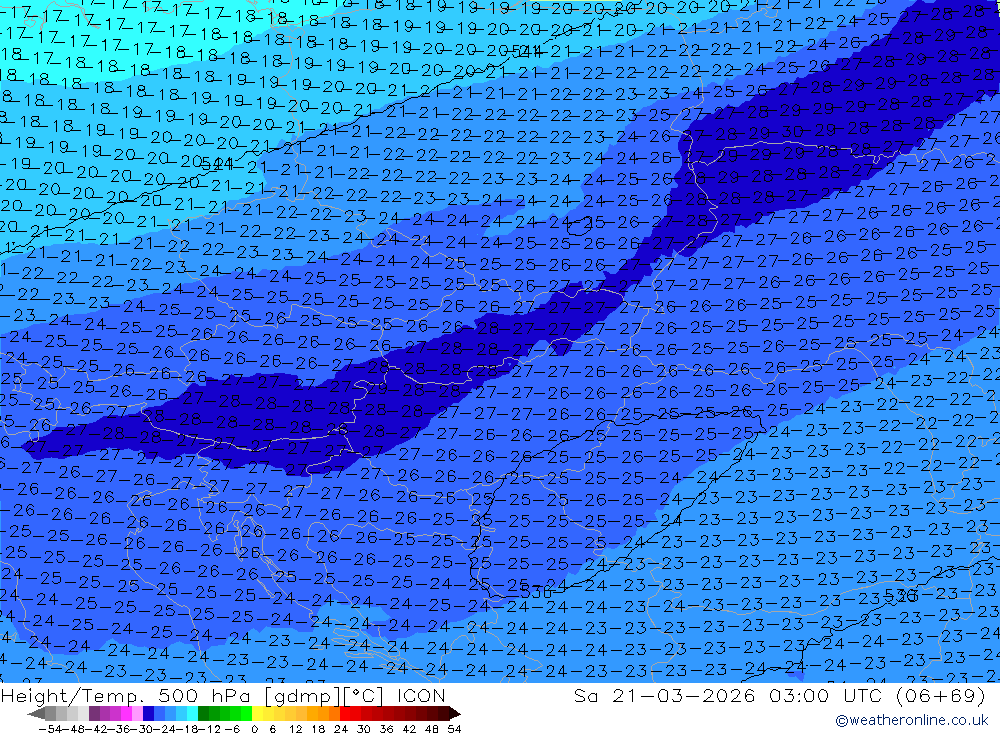Screen dimensions: 1000x733
Task: Click the '54' legend scale label at right end
Action: click(454, 729)
